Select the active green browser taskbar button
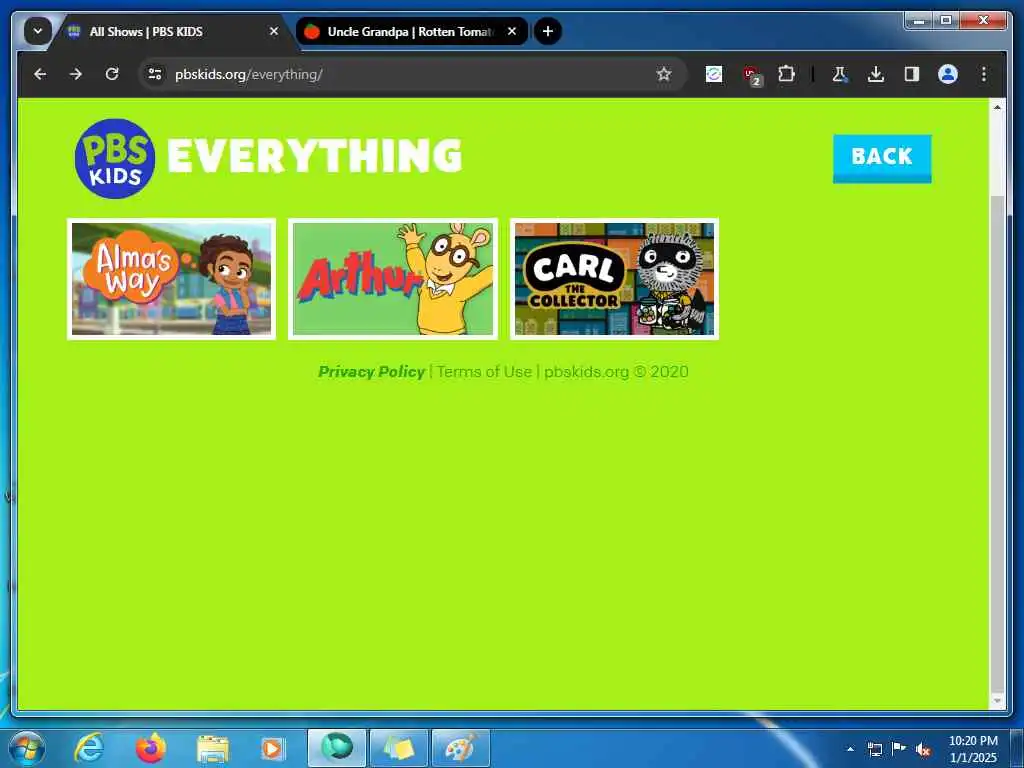Screen dimensions: 1024x768 coord(337,748)
